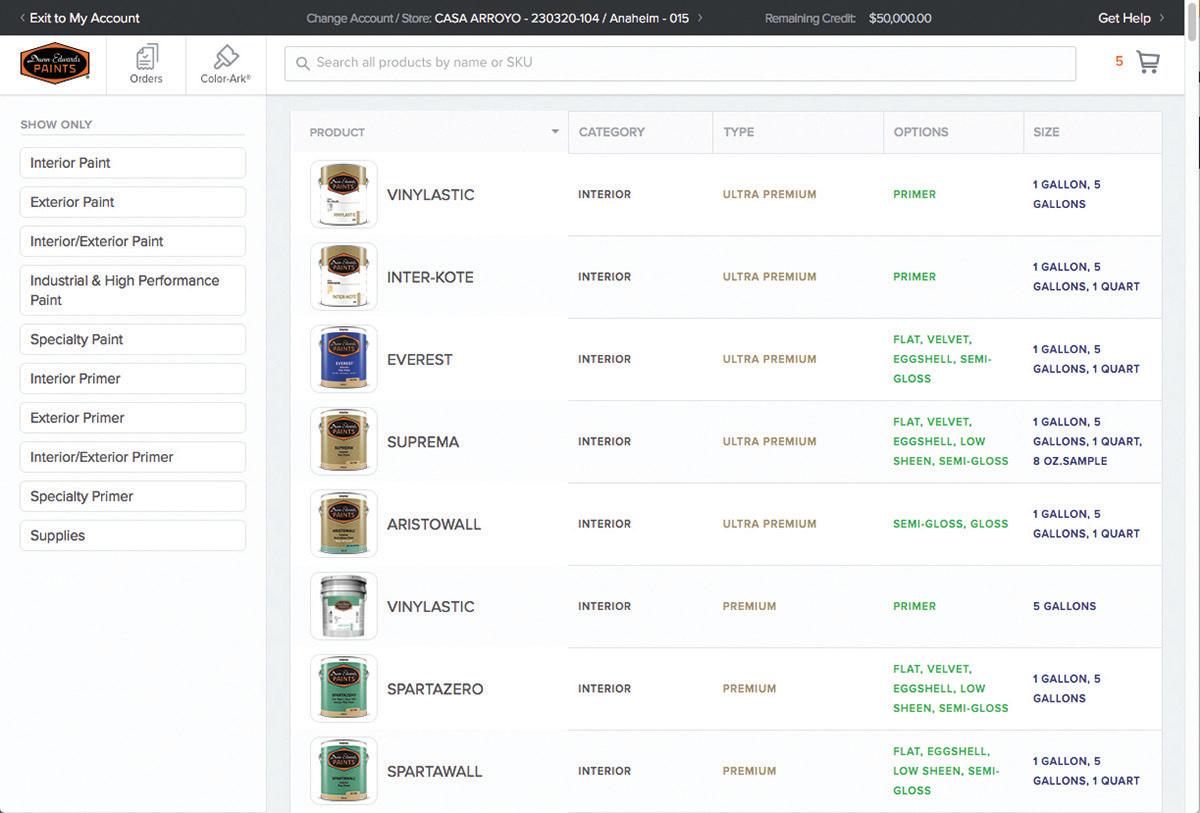
Task: Open Inter-Kote paint can thumbnail
Action: click(x=344, y=276)
